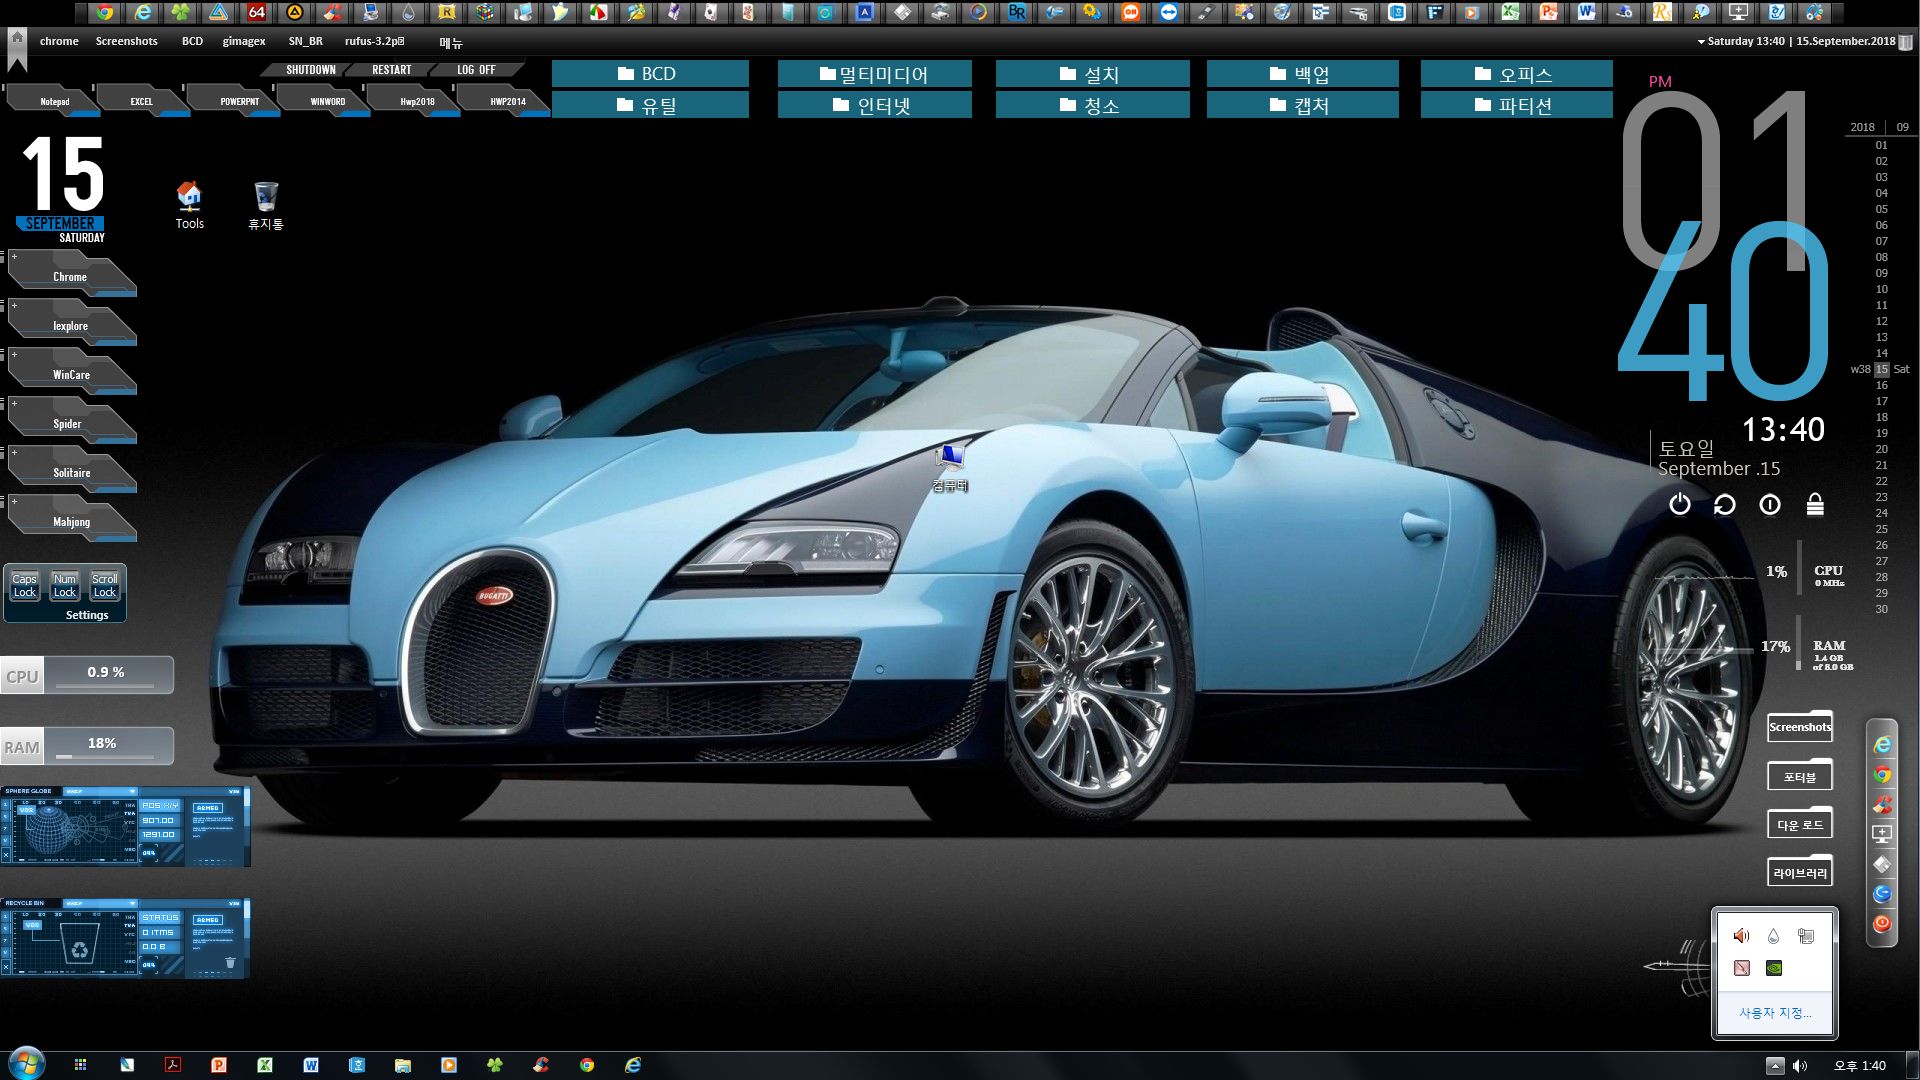Open PowerPoint icon in the top launcher bar

point(1549,12)
